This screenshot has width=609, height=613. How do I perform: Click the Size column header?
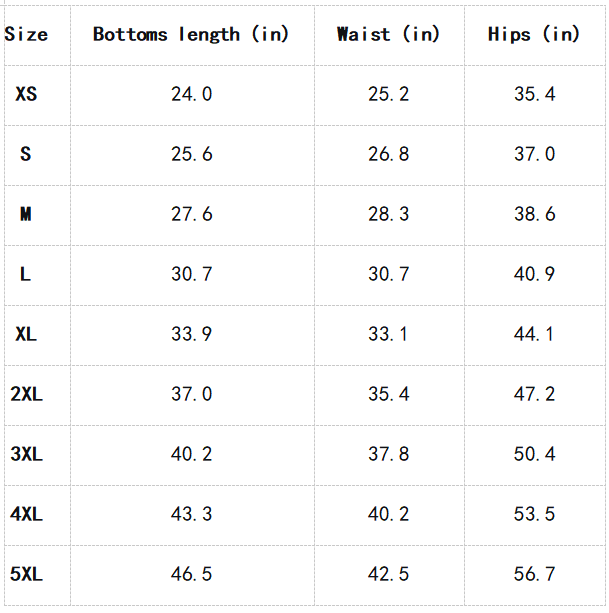26,34
